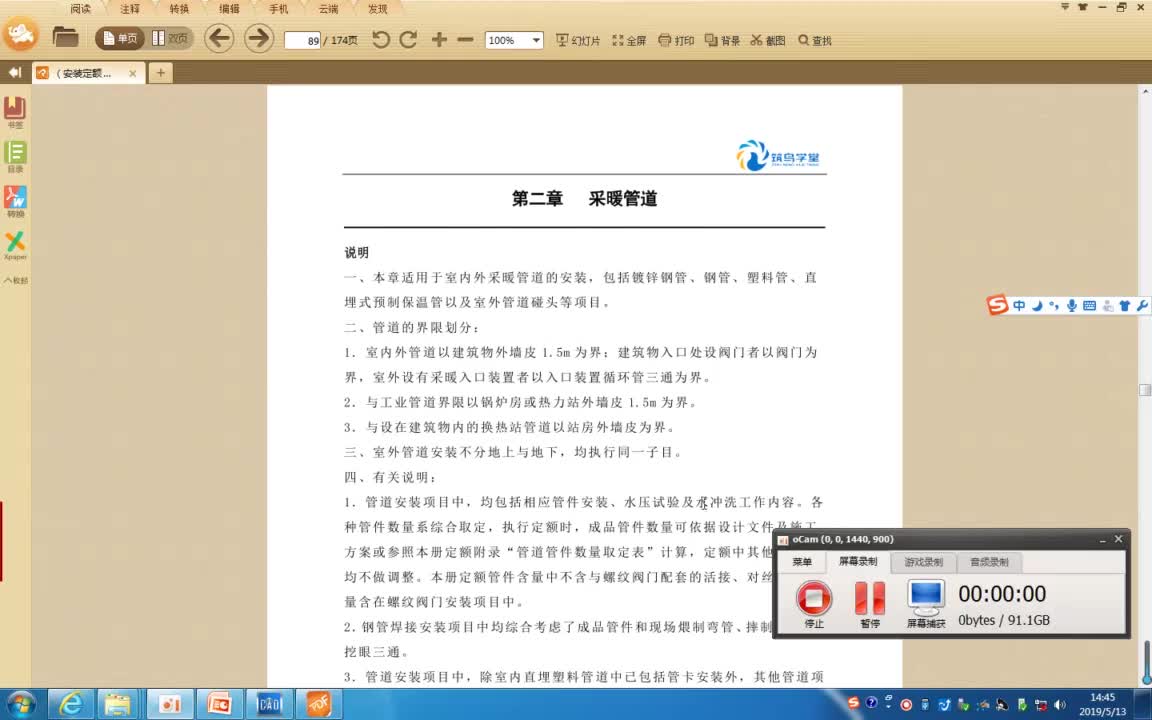Zoom out with the minus icon
The width and height of the screenshot is (1152, 720).
pos(465,40)
